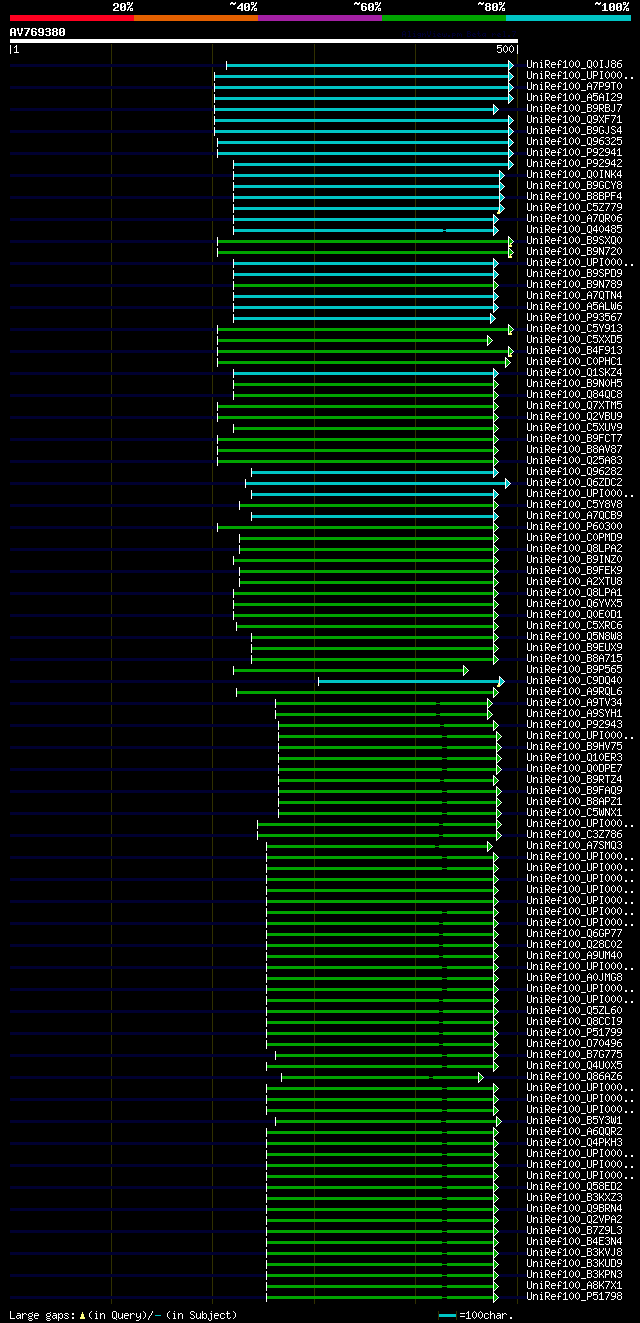
Task: Click the cyan ~100% identity legend segment
Action: tap(568, 18)
